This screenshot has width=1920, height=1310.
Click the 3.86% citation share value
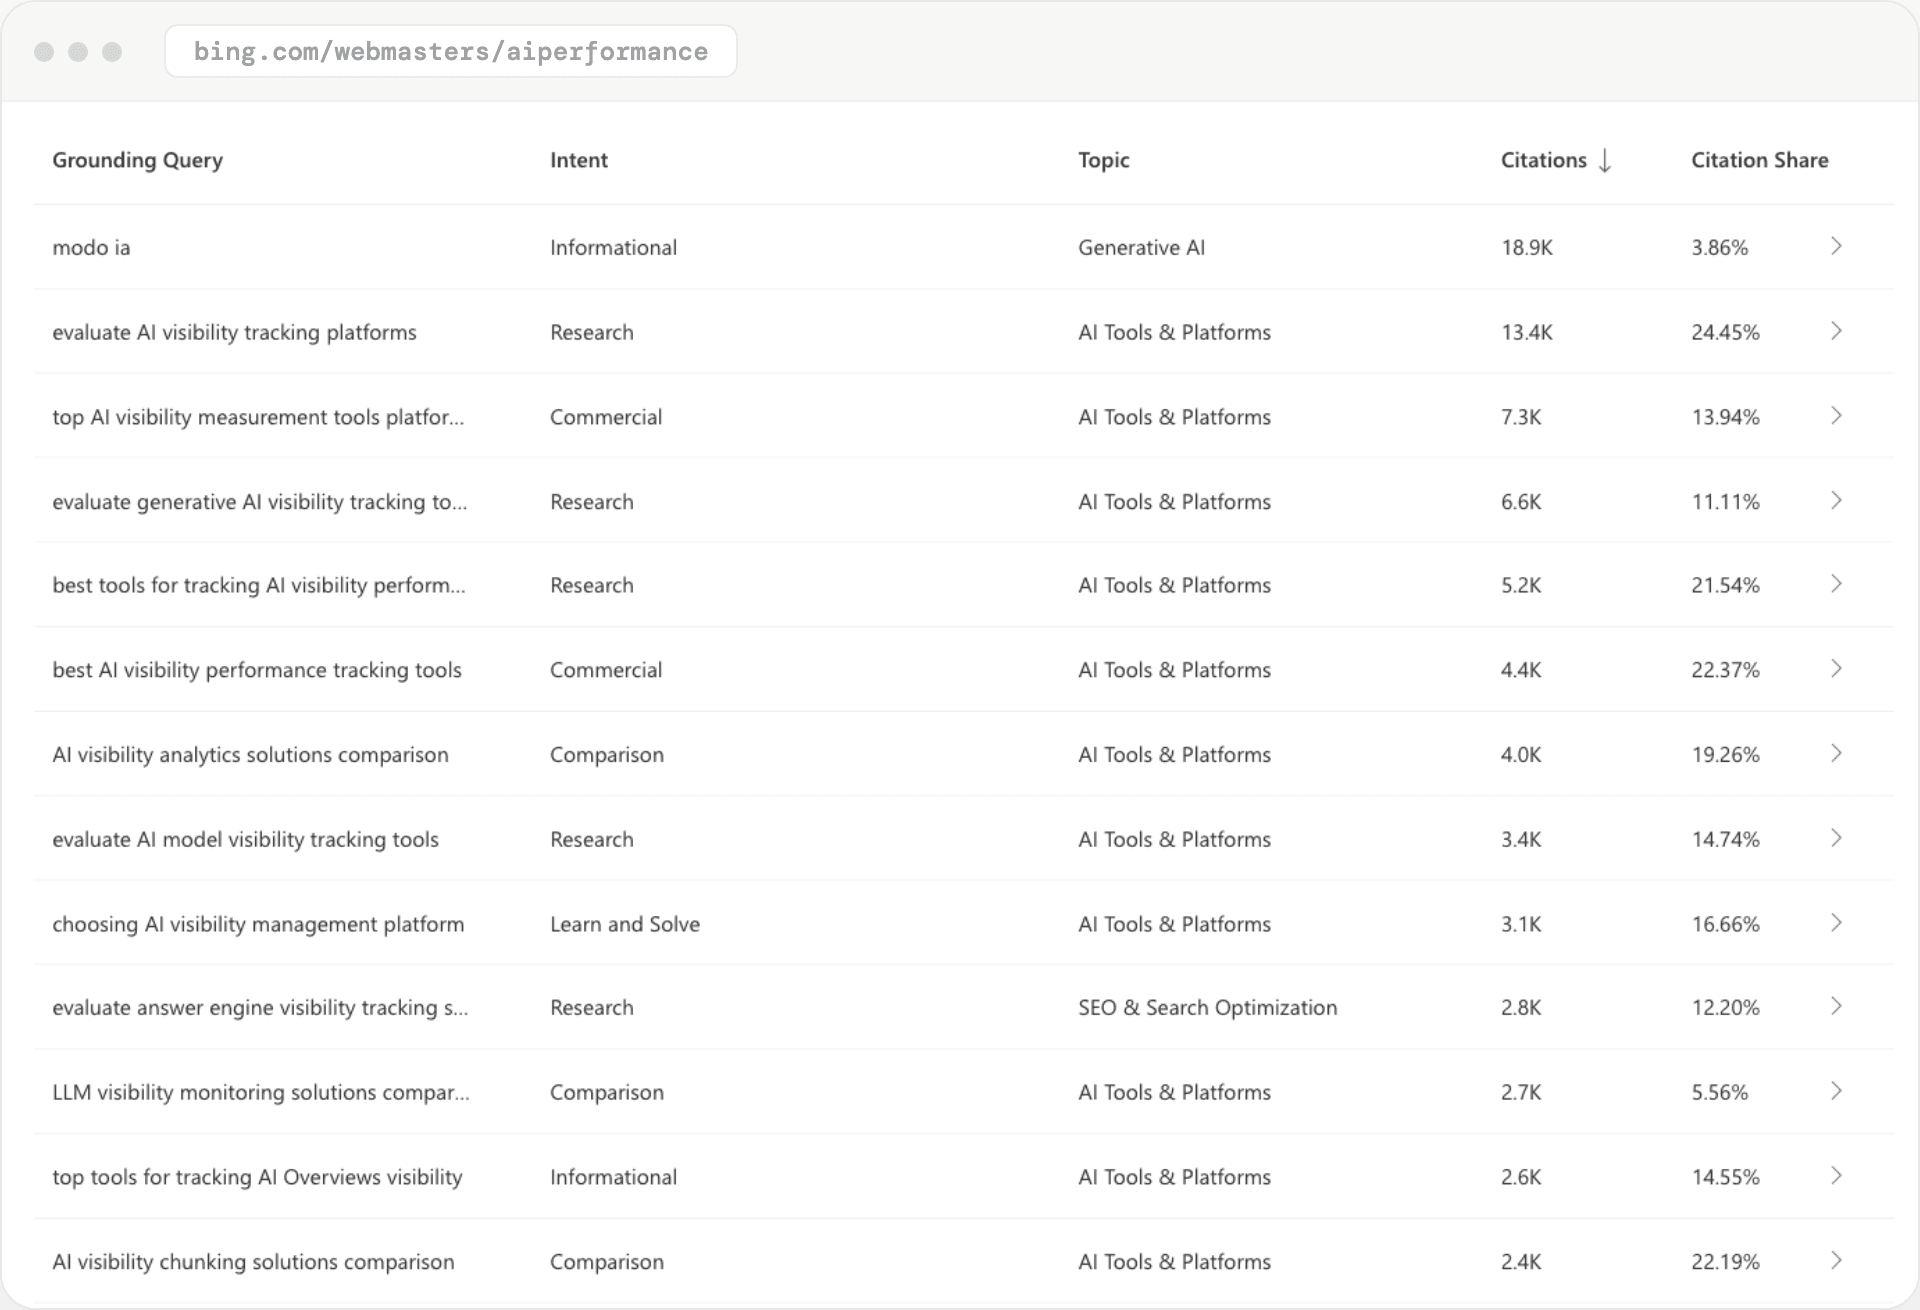1719,247
